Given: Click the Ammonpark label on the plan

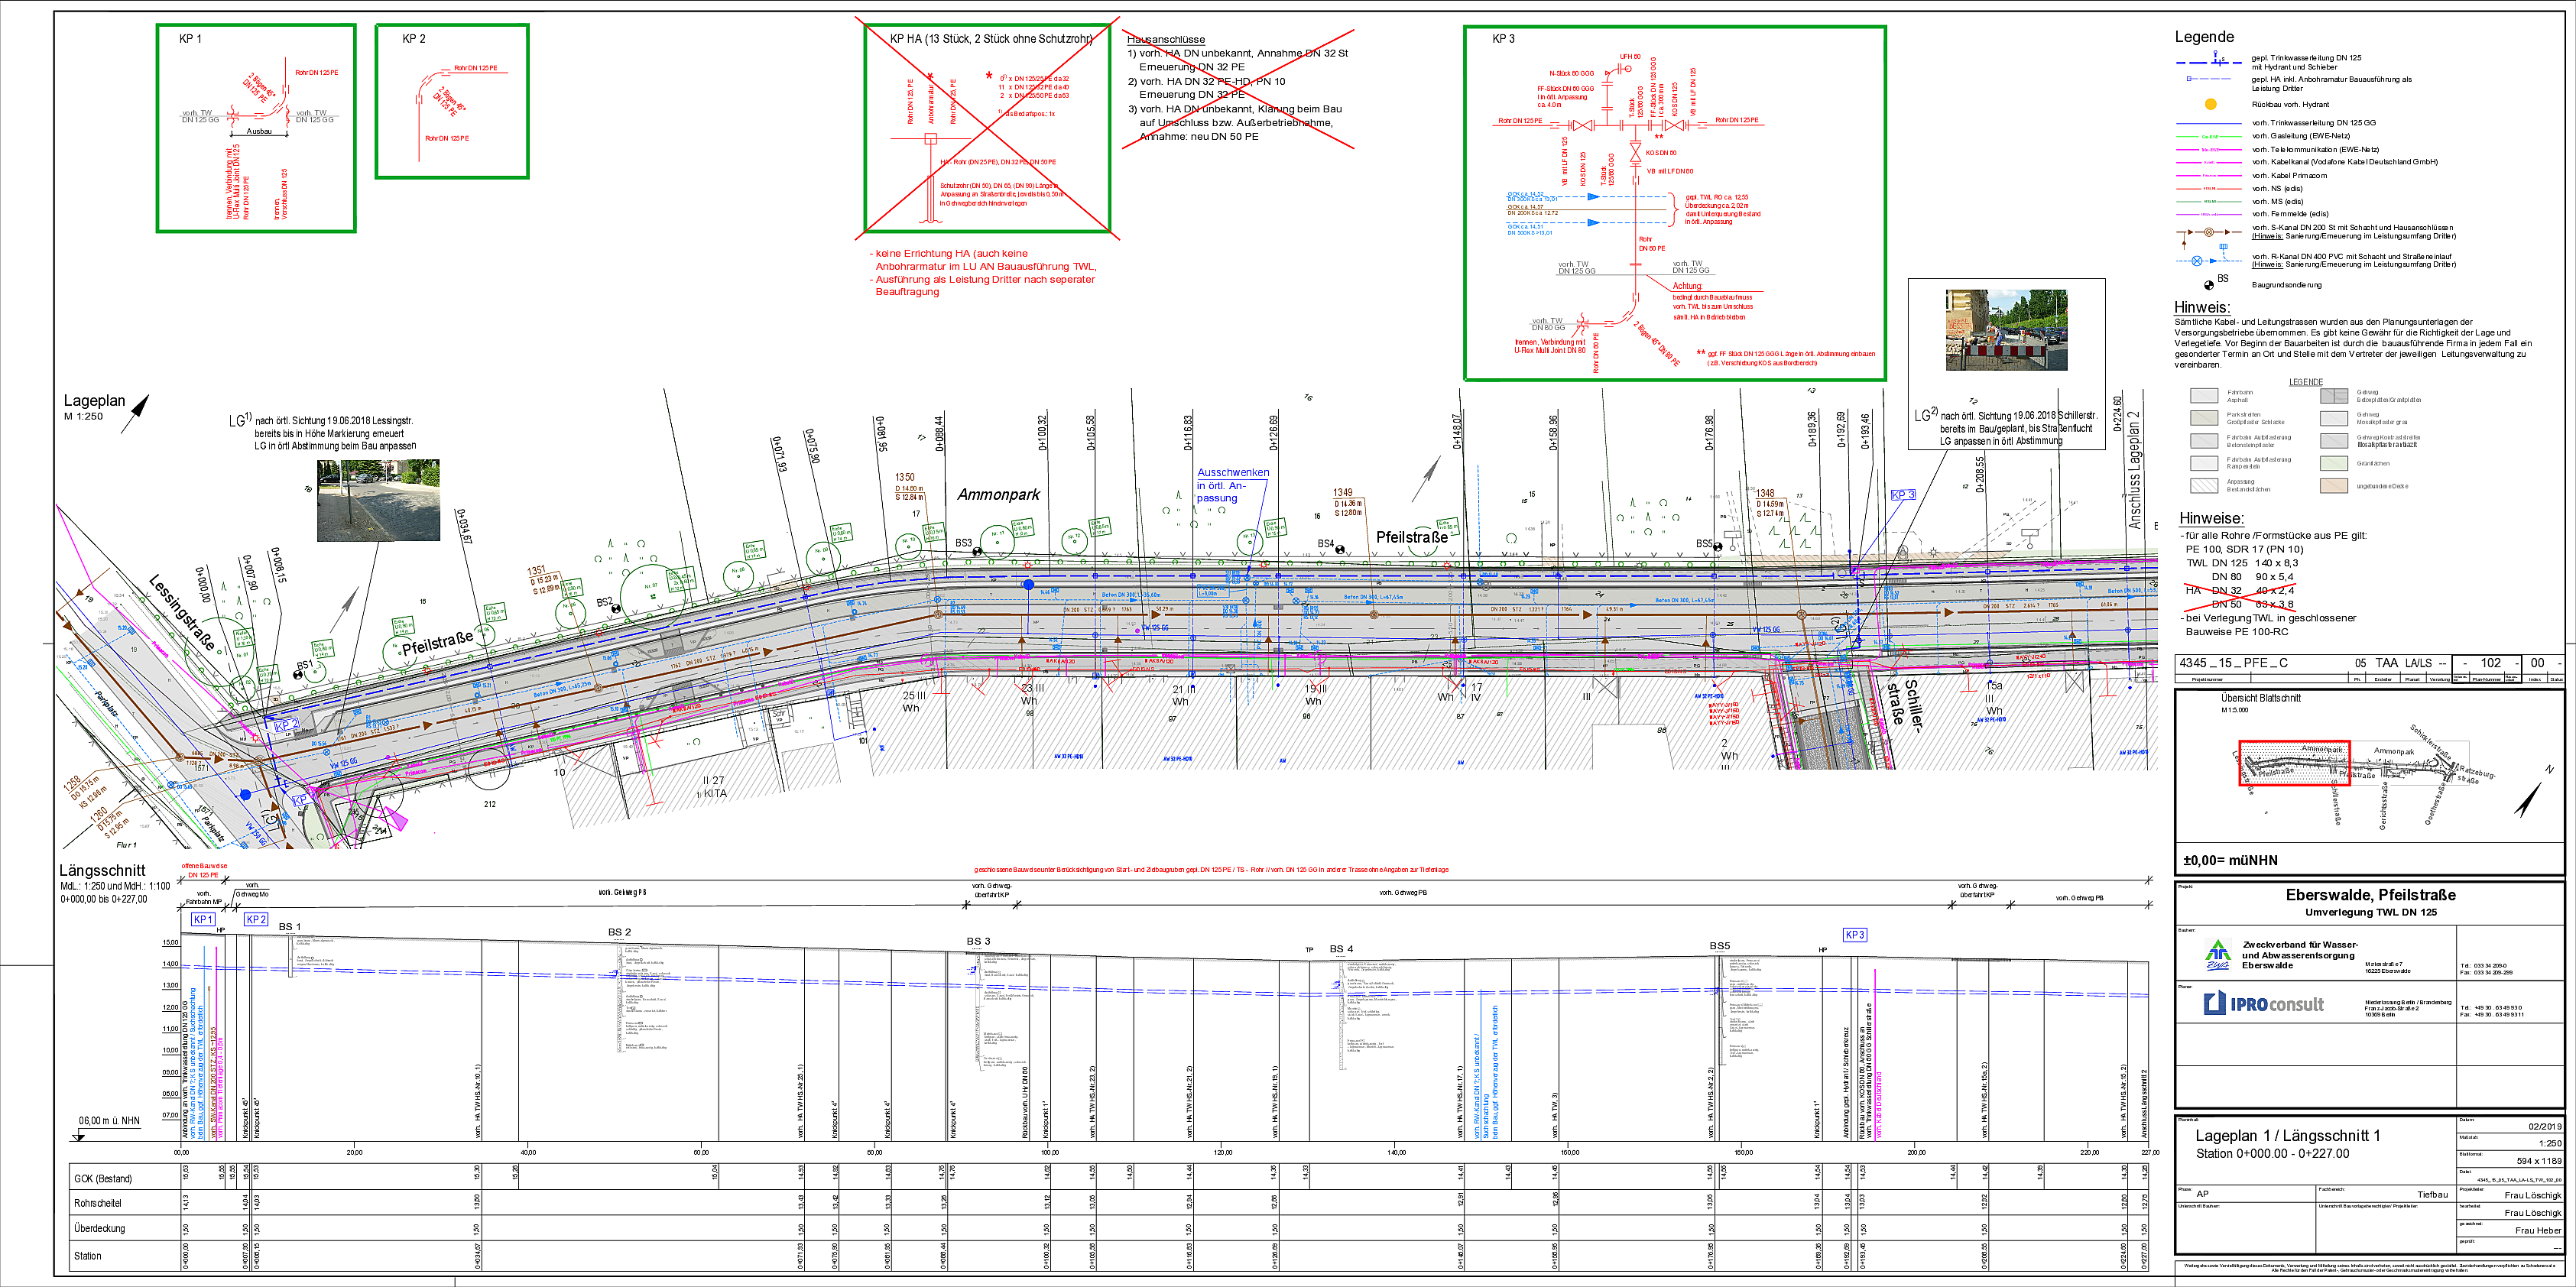Looking at the screenshot, I should (x=998, y=494).
